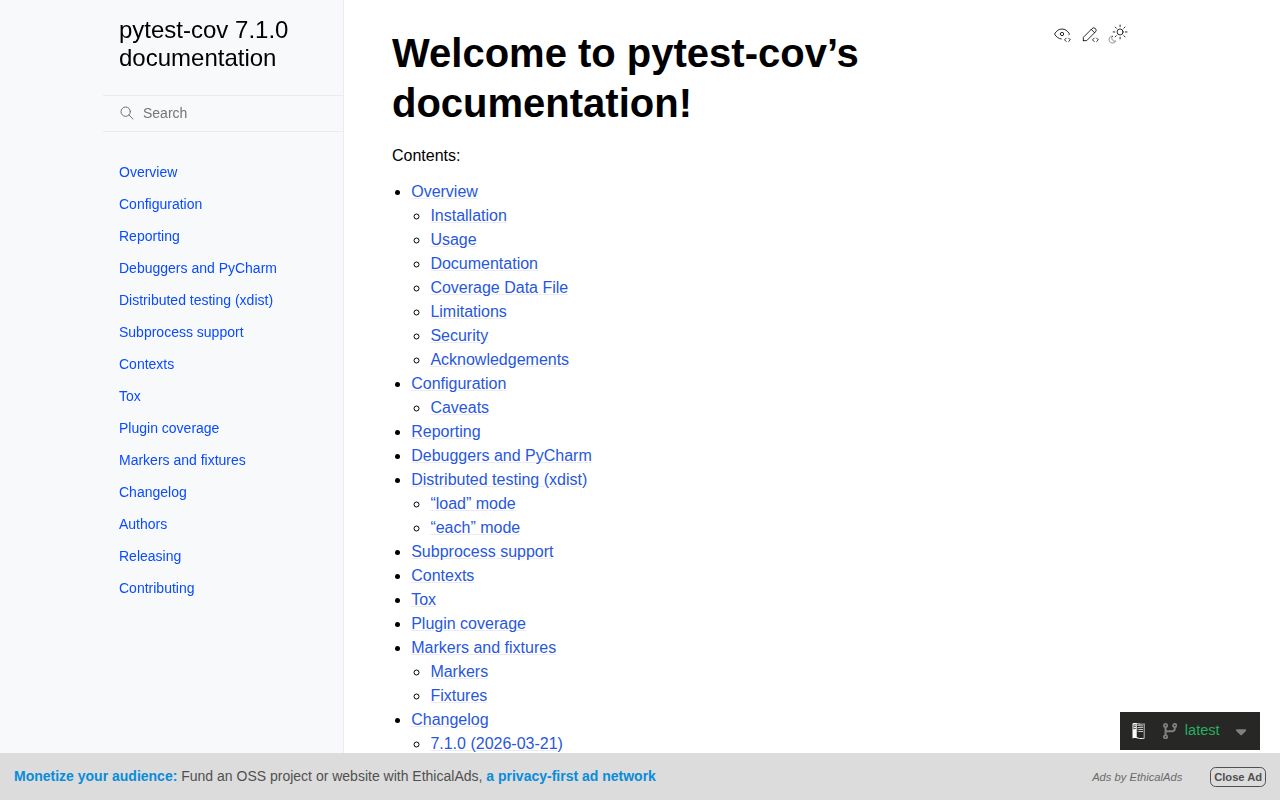Open Distributed testing (xdist) in sidebar
The height and width of the screenshot is (800, 1280).
(196, 300)
